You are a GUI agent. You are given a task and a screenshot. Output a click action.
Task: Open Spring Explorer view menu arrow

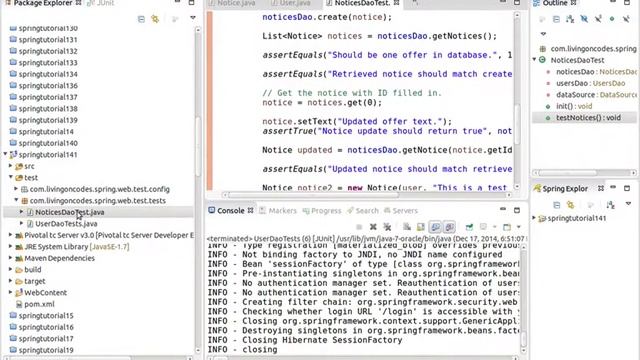coord(628,204)
